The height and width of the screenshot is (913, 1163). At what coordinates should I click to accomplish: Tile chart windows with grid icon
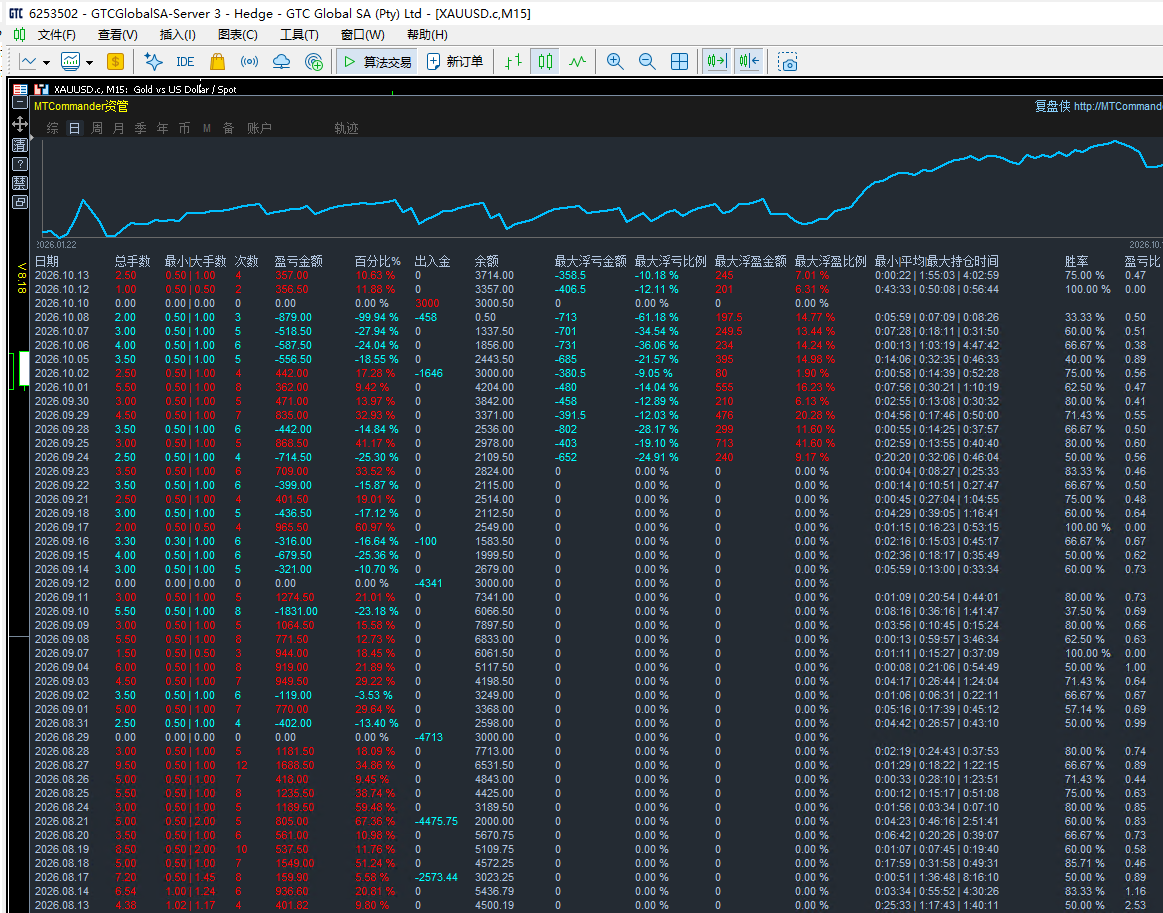tap(679, 62)
